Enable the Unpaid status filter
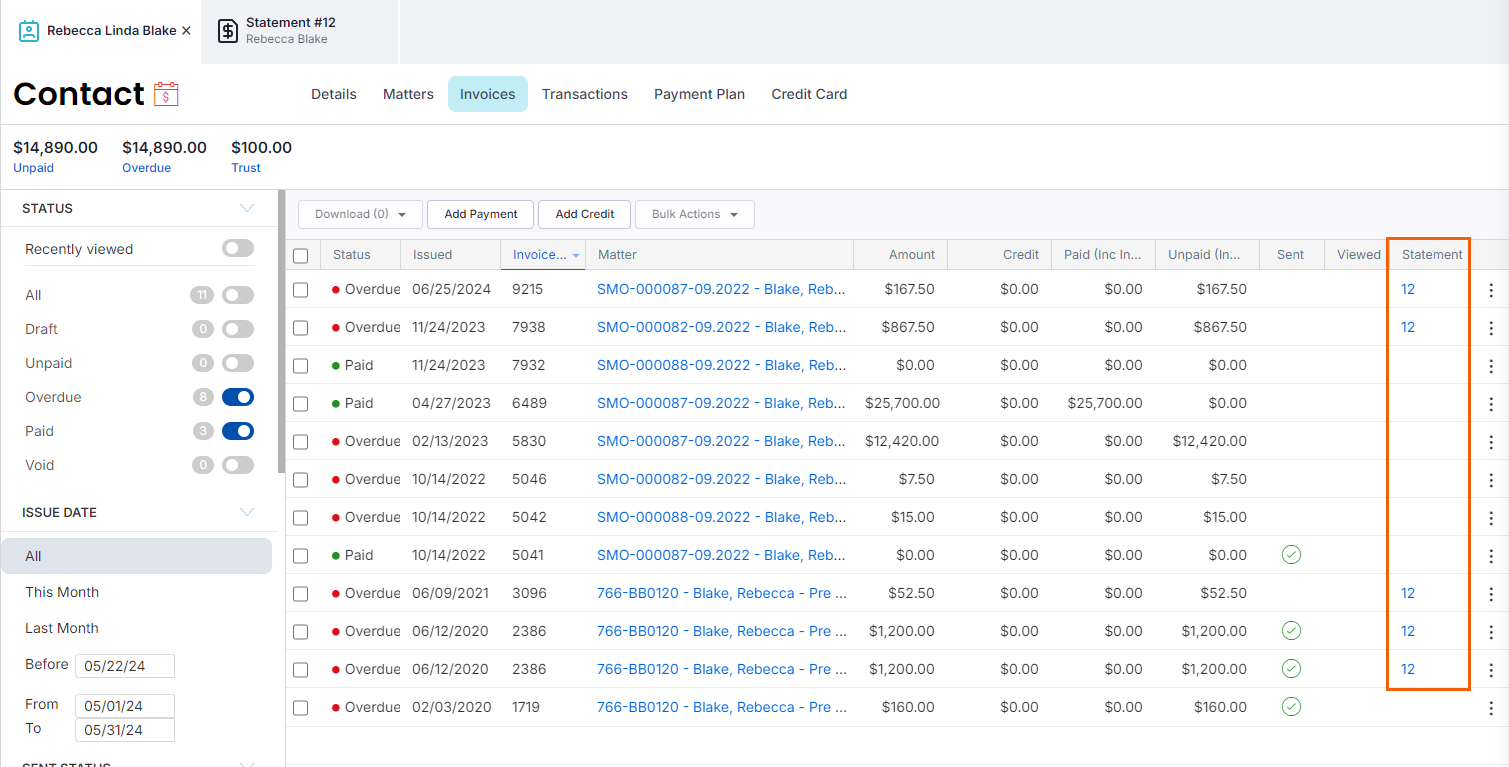This screenshot has height=767, width=1509. click(238, 363)
